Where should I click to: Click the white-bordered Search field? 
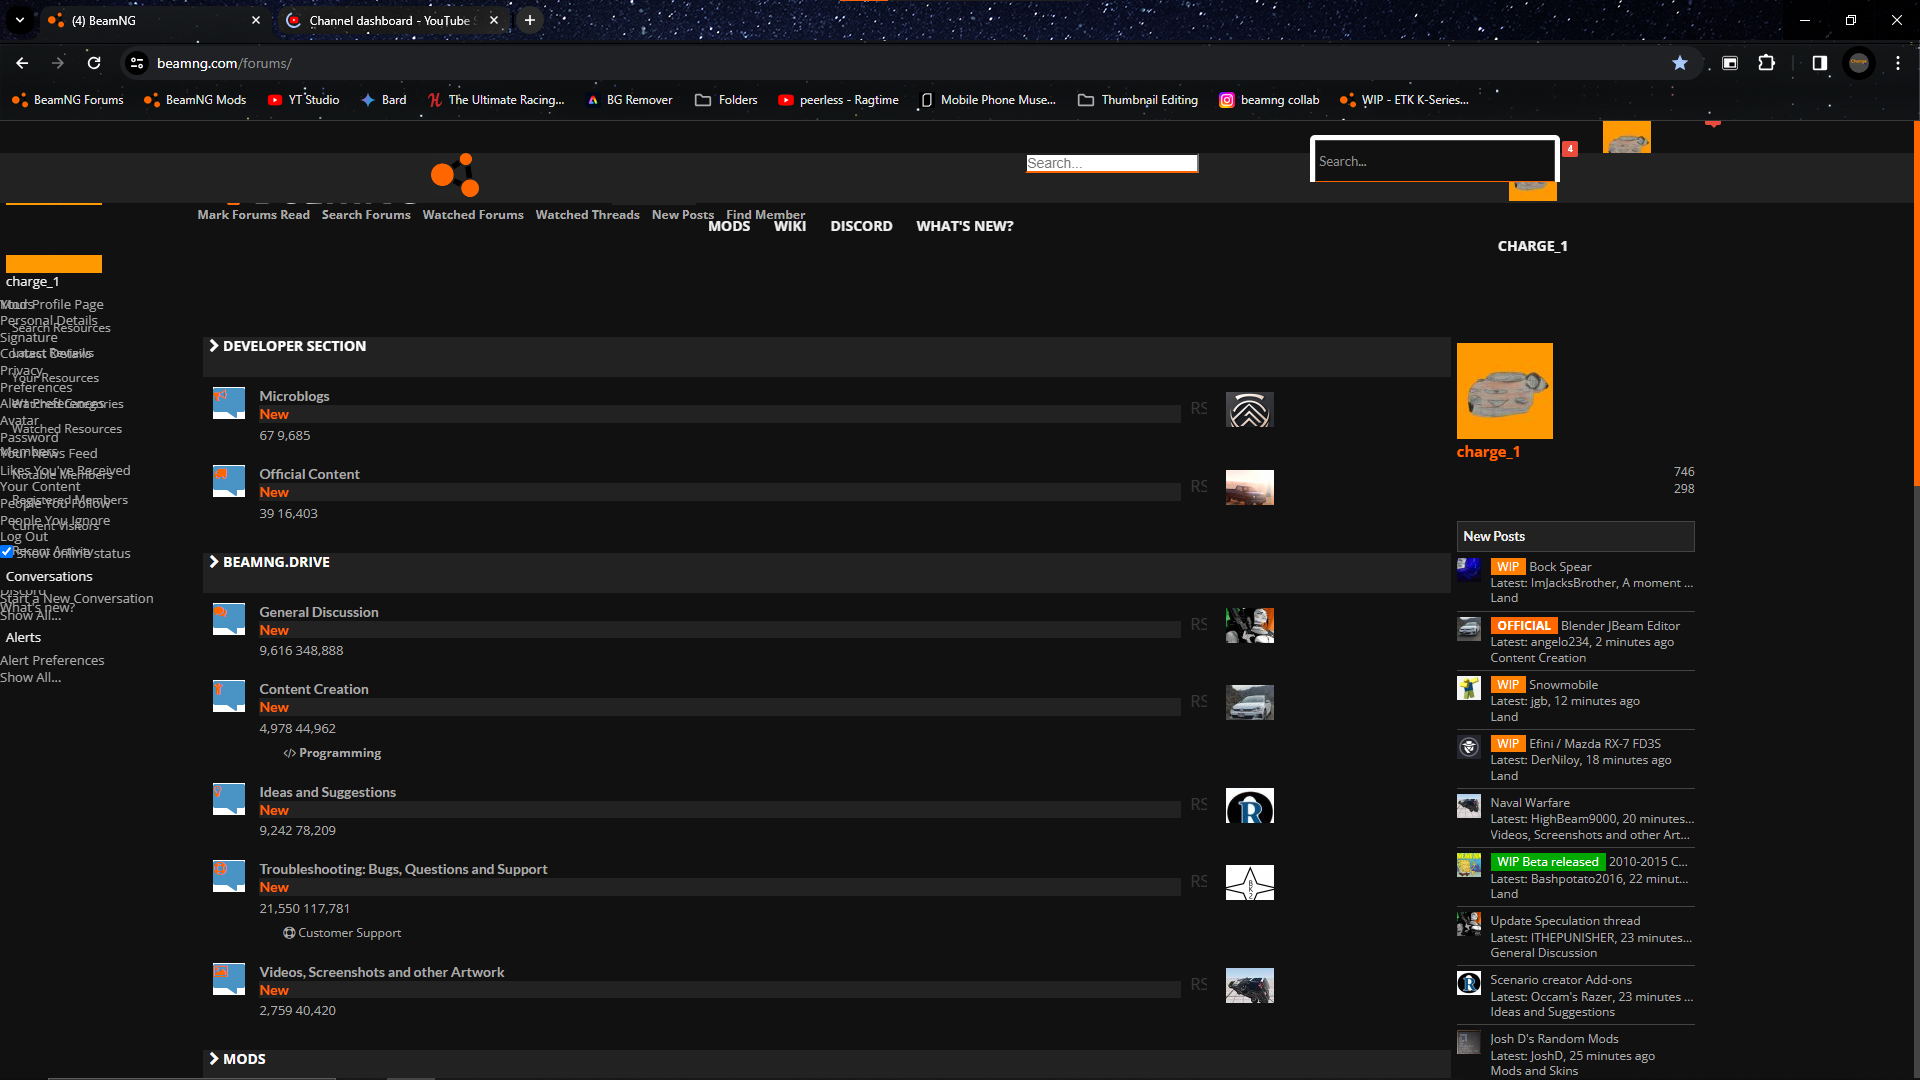[1434, 161]
